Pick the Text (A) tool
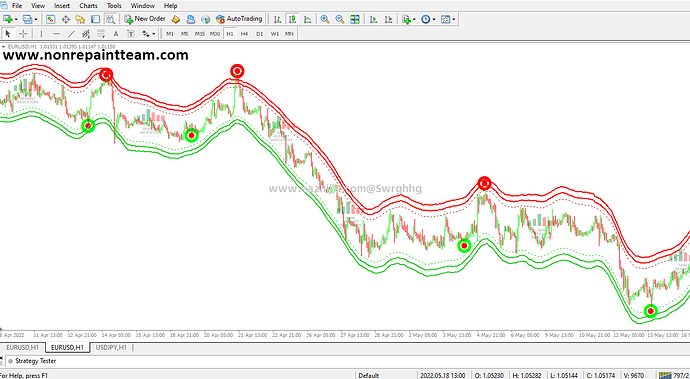Viewport: 690px width, 379px height. (x=116, y=33)
